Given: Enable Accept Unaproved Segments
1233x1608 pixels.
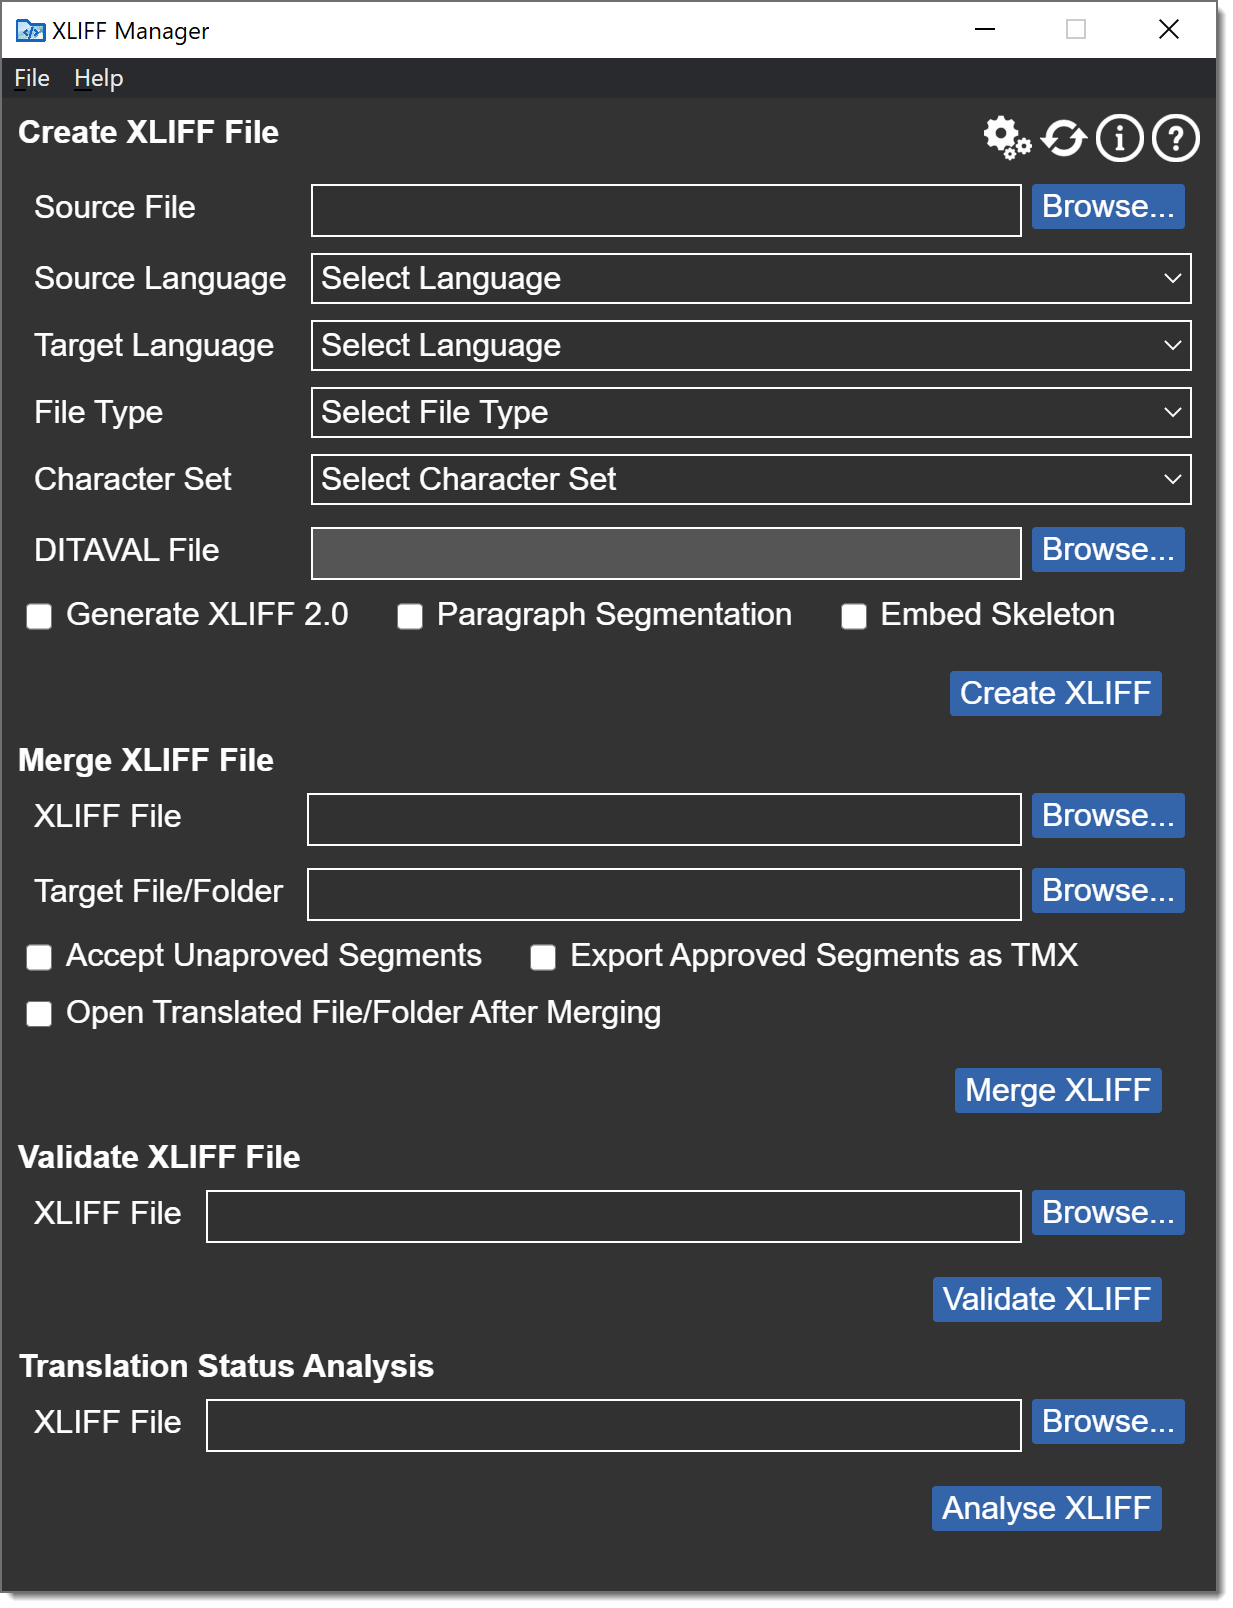Looking at the screenshot, I should click(x=39, y=957).
